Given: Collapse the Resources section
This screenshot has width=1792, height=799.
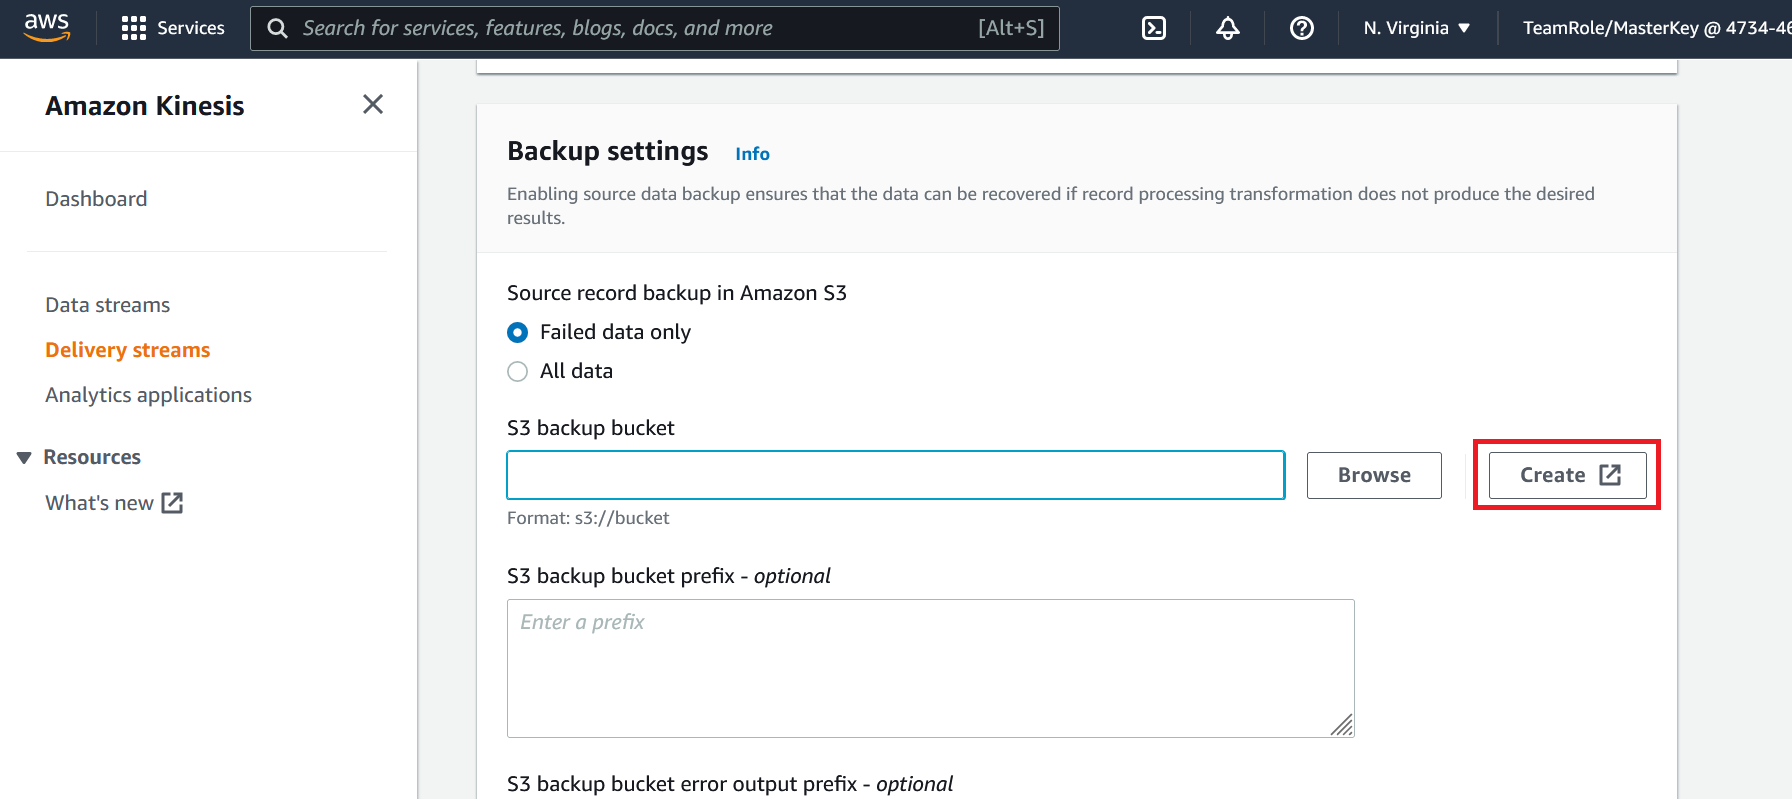Looking at the screenshot, I should 24,457.
